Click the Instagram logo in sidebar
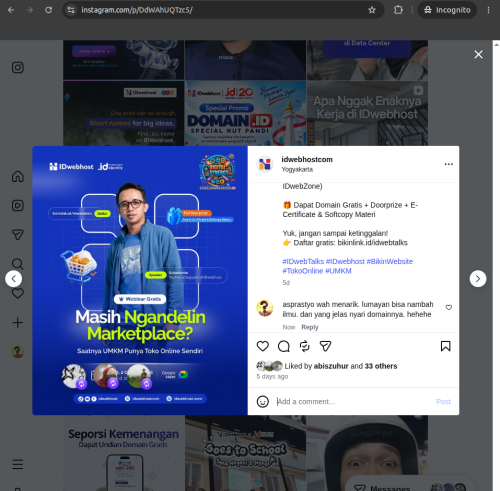Image resolution: width=500 pixels, height=491 pixels. coord(18,67)
